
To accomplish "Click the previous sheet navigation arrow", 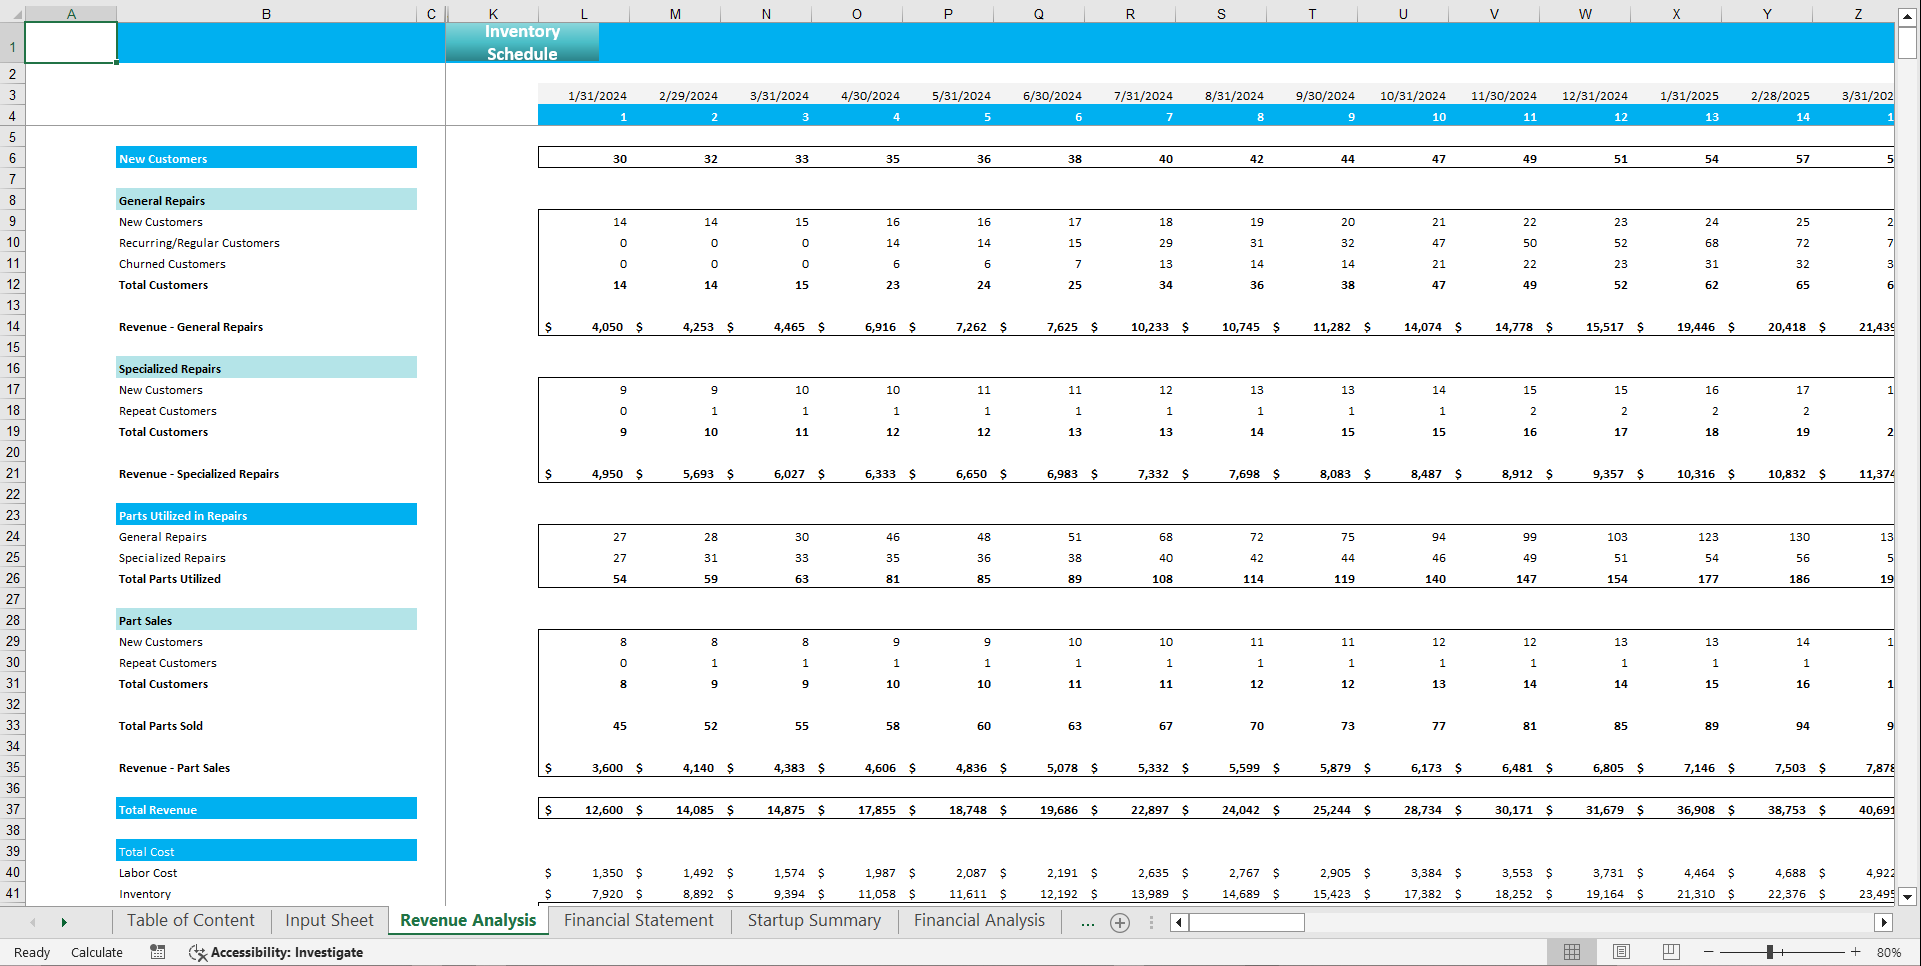I will pyautogui.click(x=33, y=922).
